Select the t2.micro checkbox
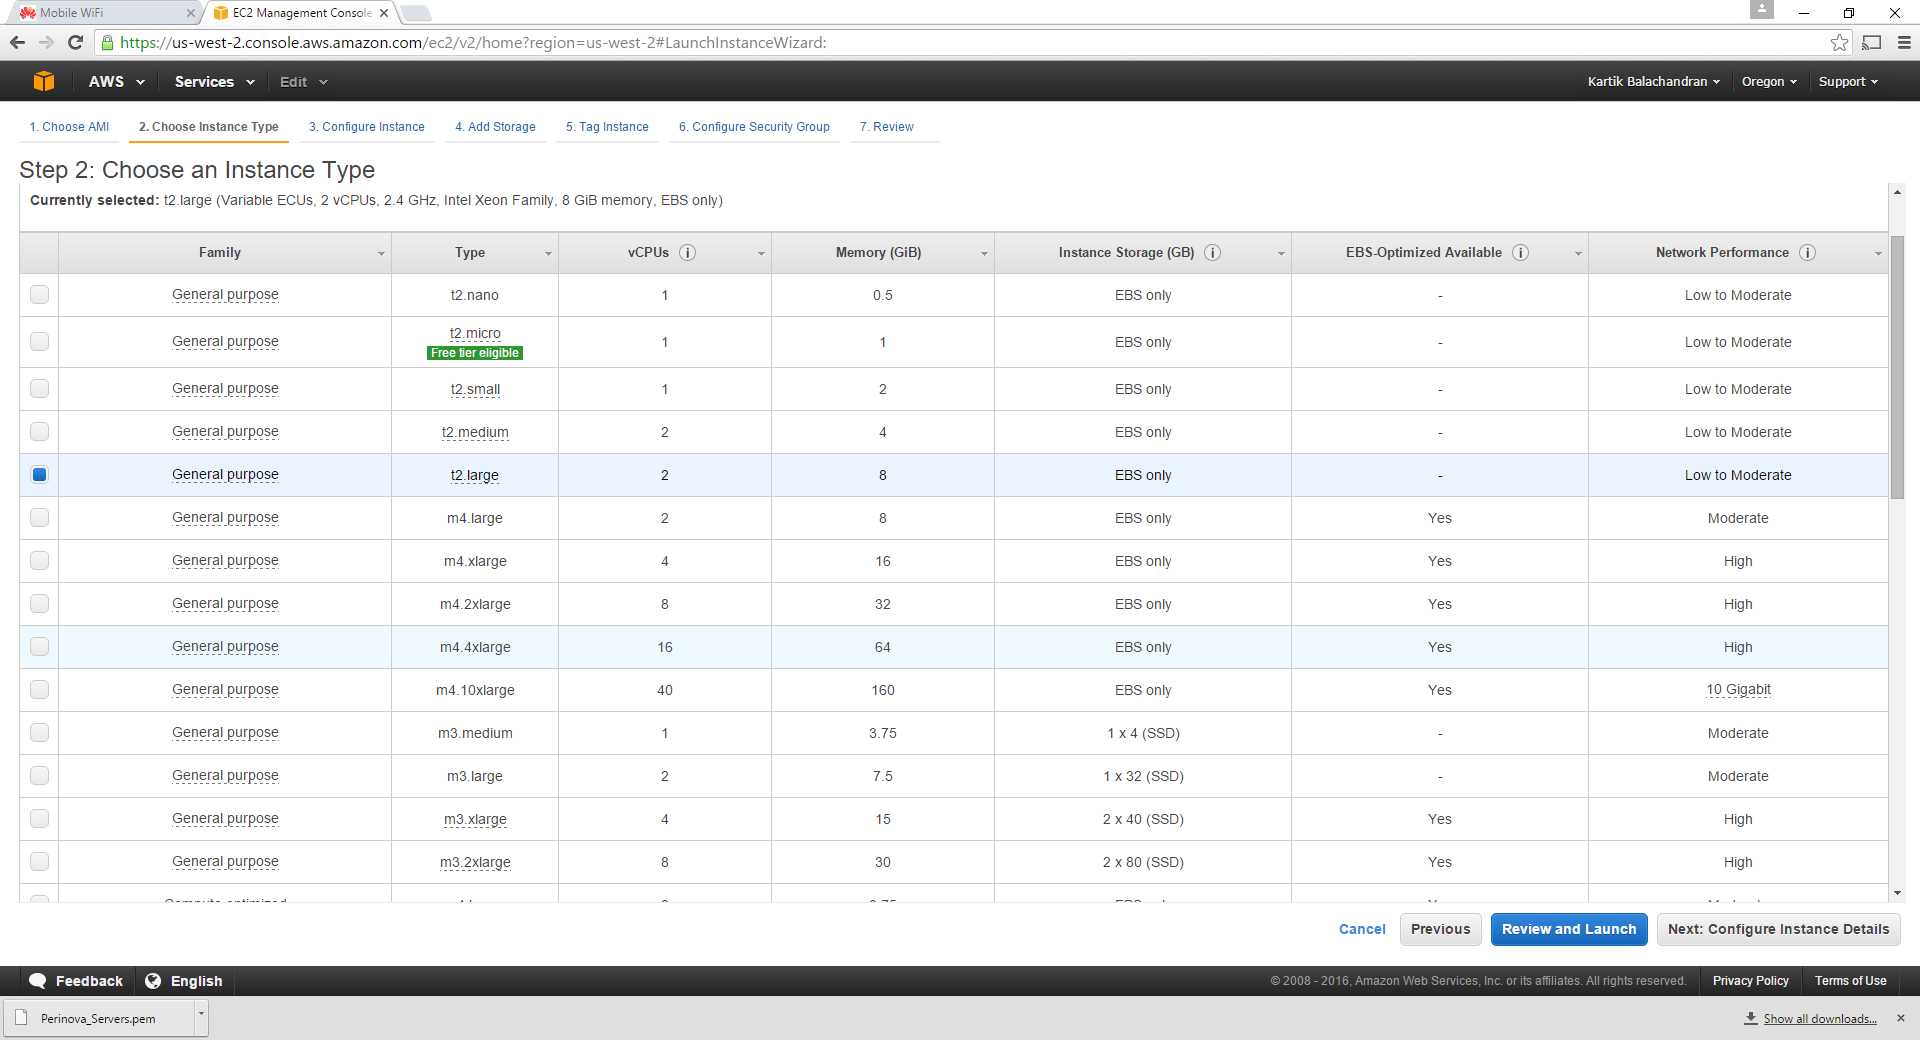Screen dimensions: 1920x1040 click(39, 341)
